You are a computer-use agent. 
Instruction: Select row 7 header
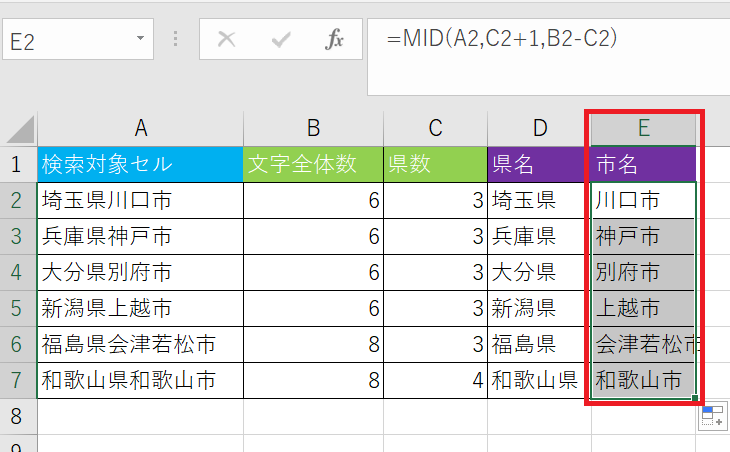click(x=18, y=380)
